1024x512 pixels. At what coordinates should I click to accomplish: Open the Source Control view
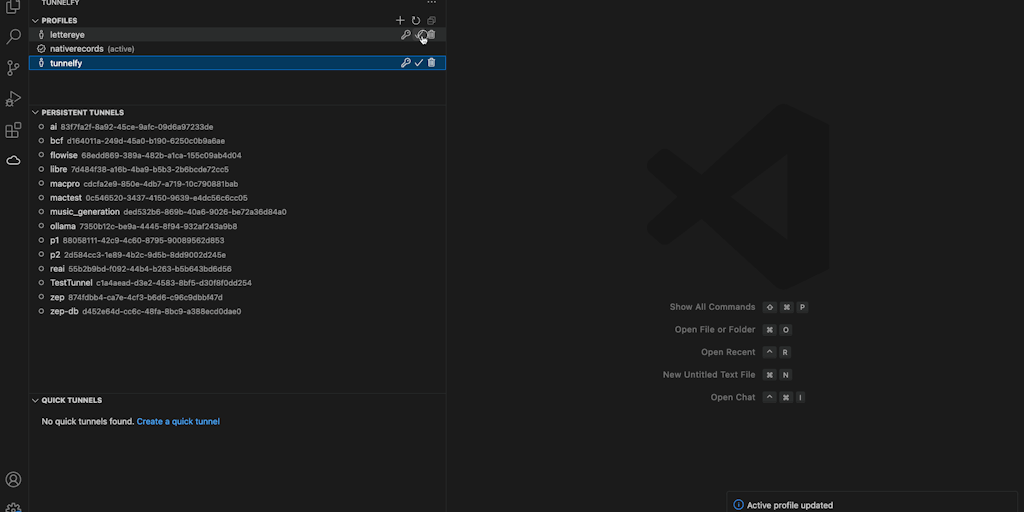[13, 67]
